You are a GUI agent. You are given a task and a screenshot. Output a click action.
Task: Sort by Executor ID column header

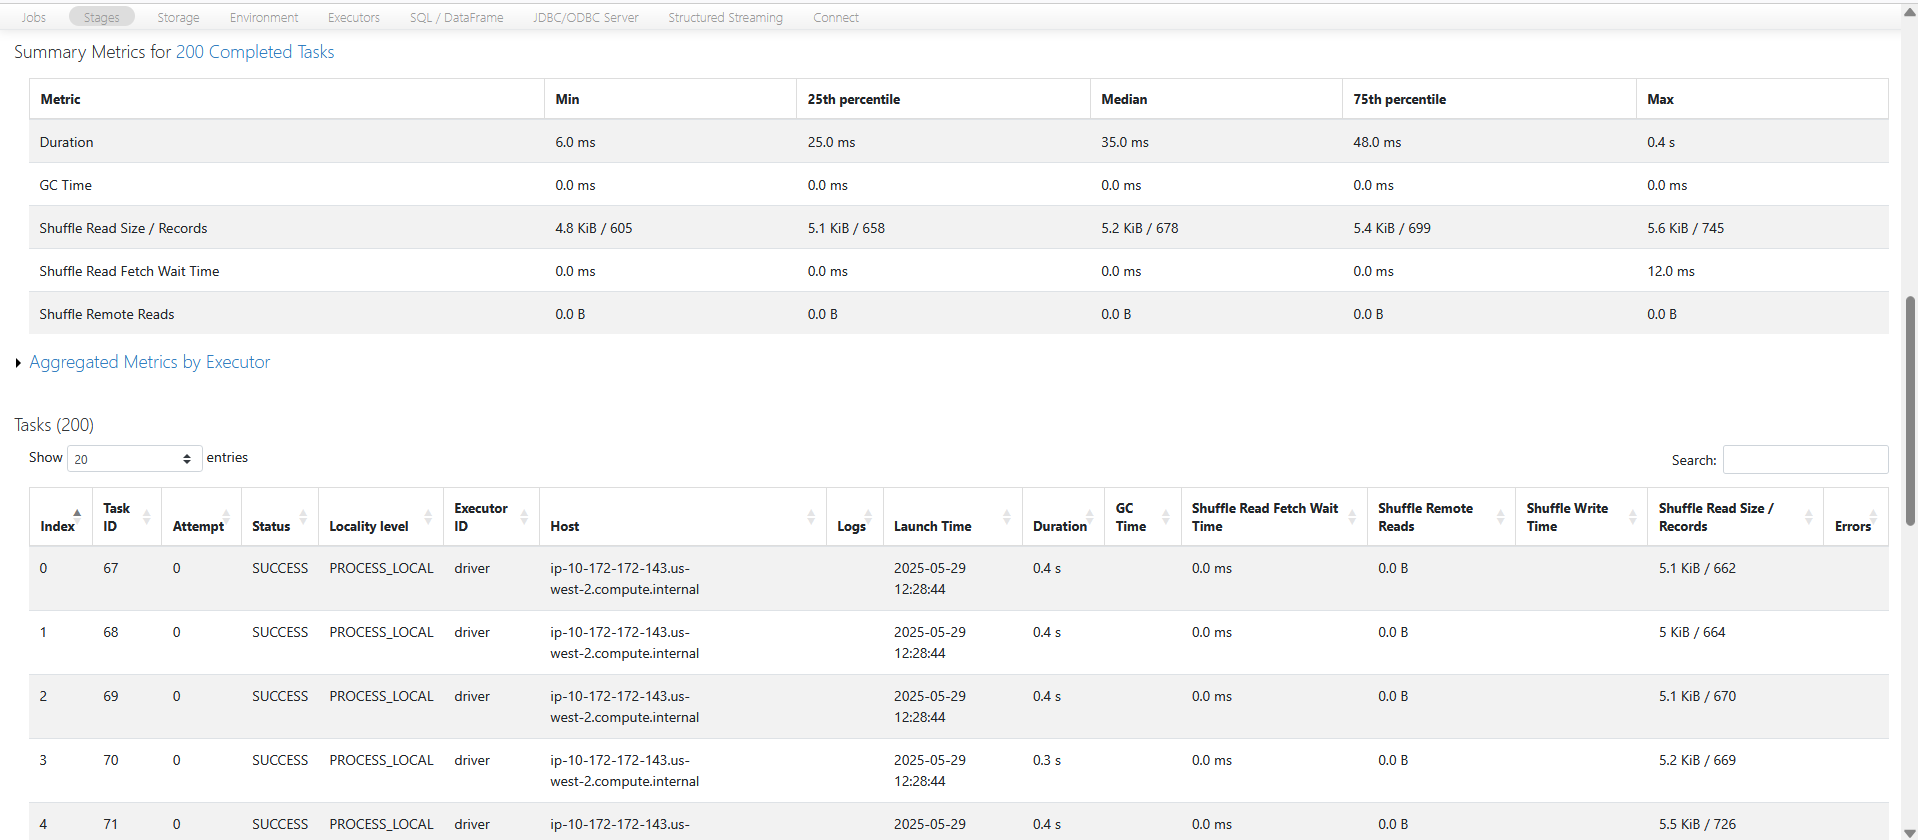click(x=480, y=517)
